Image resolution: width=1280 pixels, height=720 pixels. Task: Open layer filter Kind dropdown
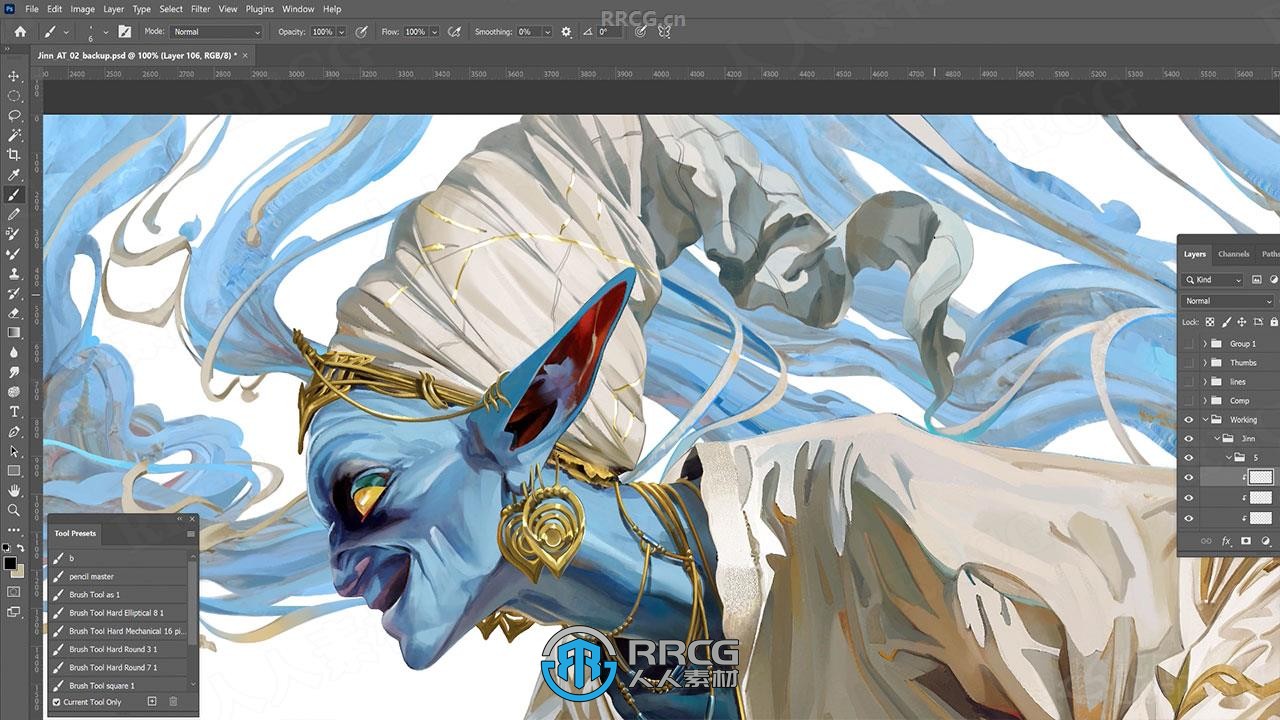(x=1213, y=280)
